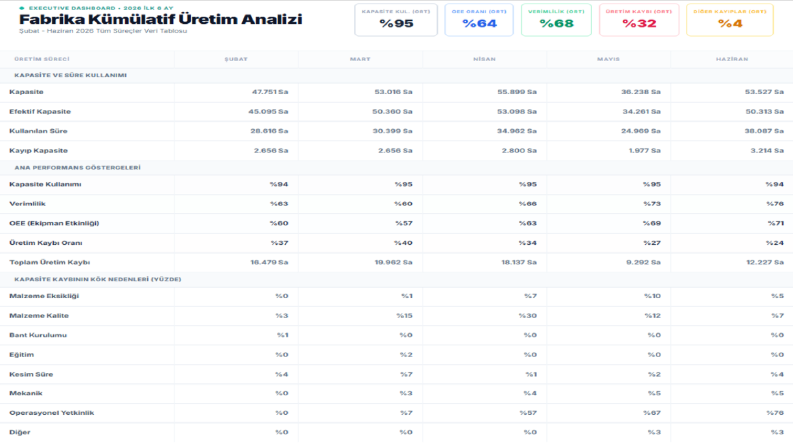
Task: Select the Efektif Kapasite row label
Action: pos(40,111)
